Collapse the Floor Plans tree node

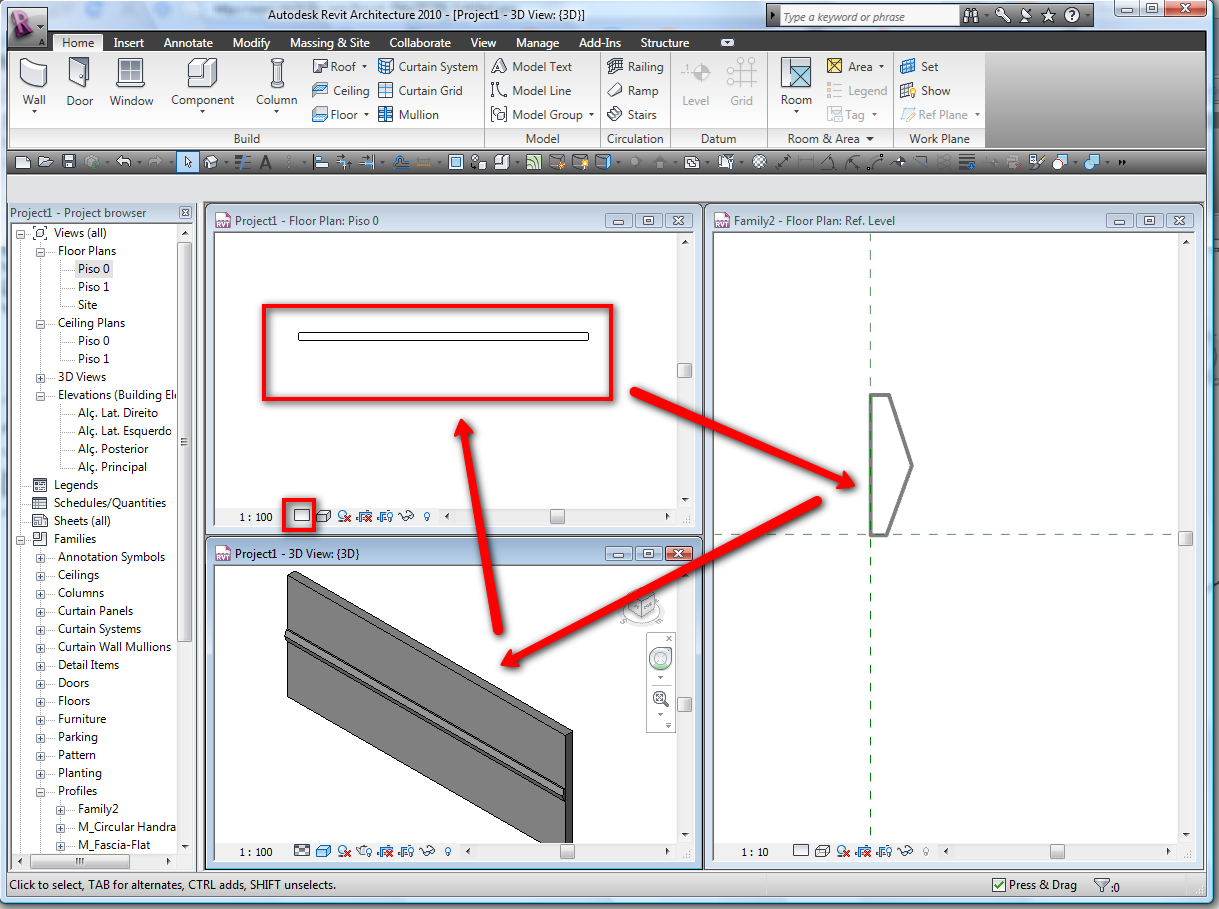pyautogui.click(x=41, y=251)
